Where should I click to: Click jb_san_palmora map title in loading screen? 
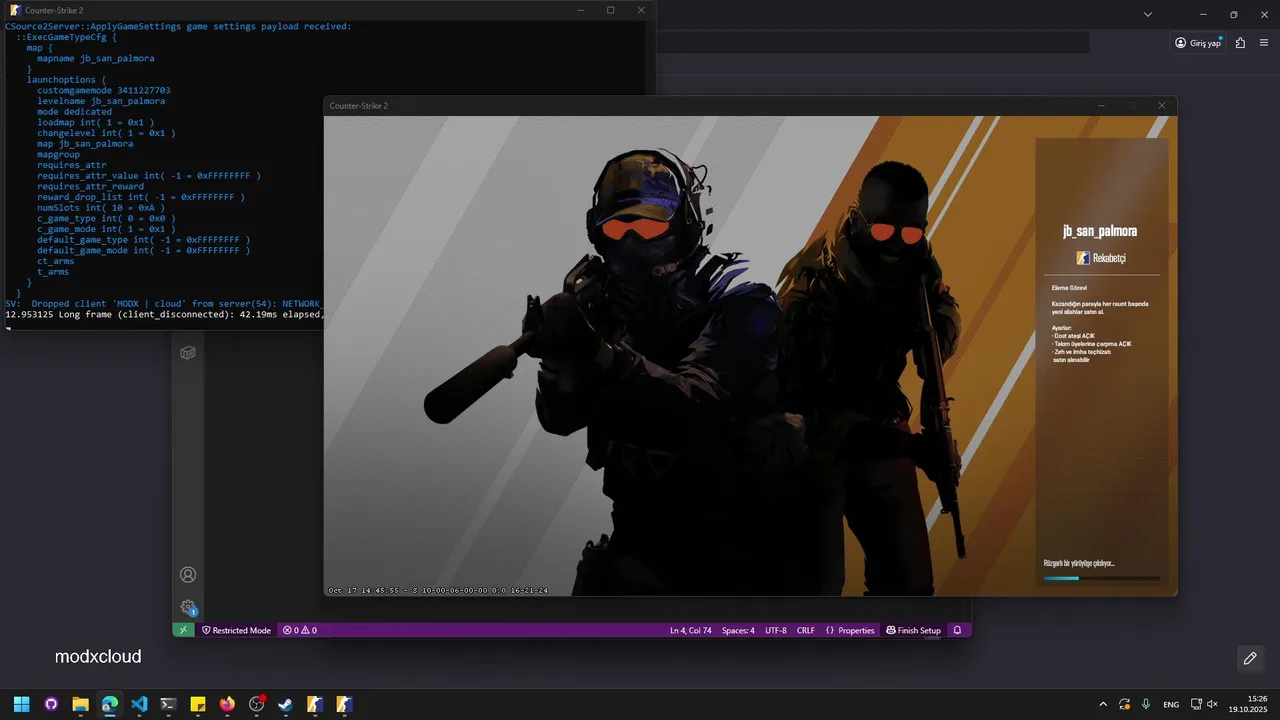click(x=1100, y=231)
